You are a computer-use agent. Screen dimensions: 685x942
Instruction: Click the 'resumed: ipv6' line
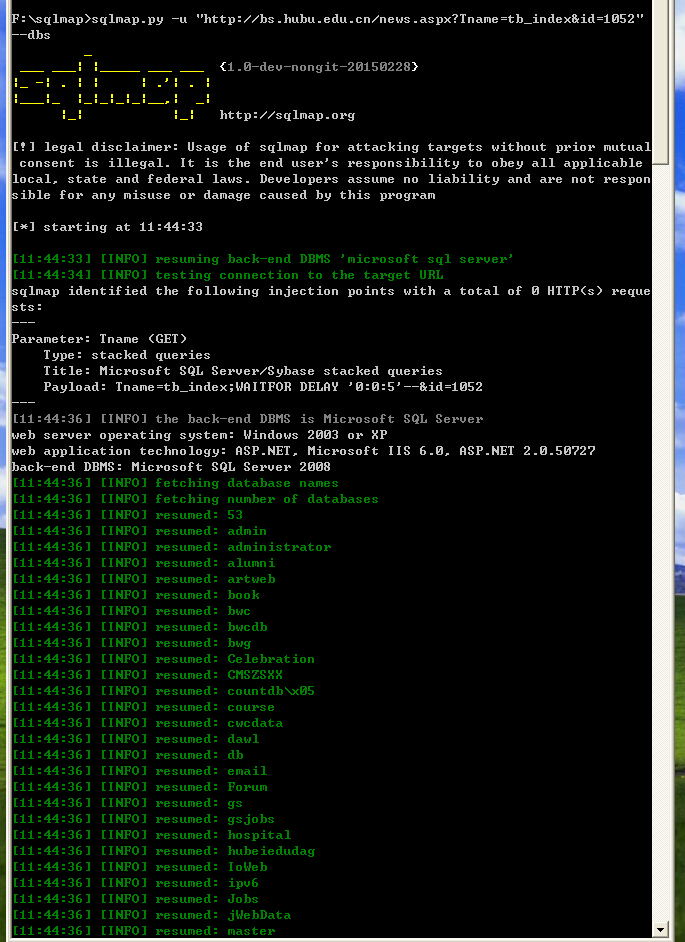pos(136,883)
